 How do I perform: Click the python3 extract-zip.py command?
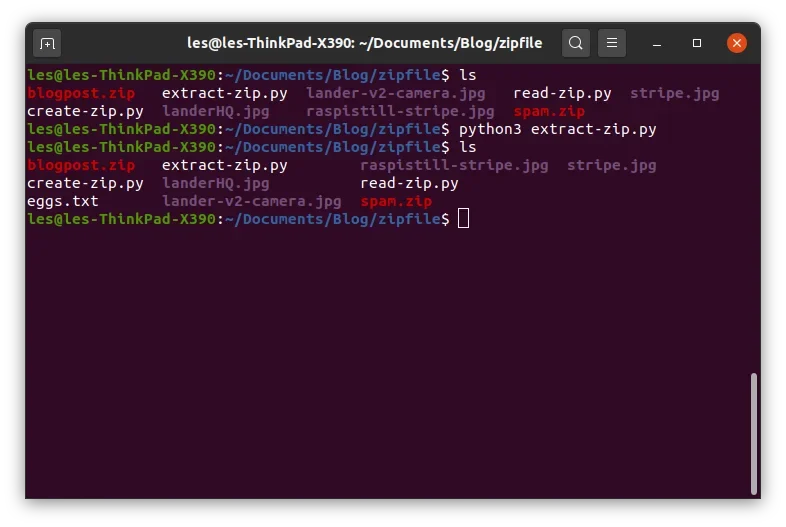pos(557,129)
